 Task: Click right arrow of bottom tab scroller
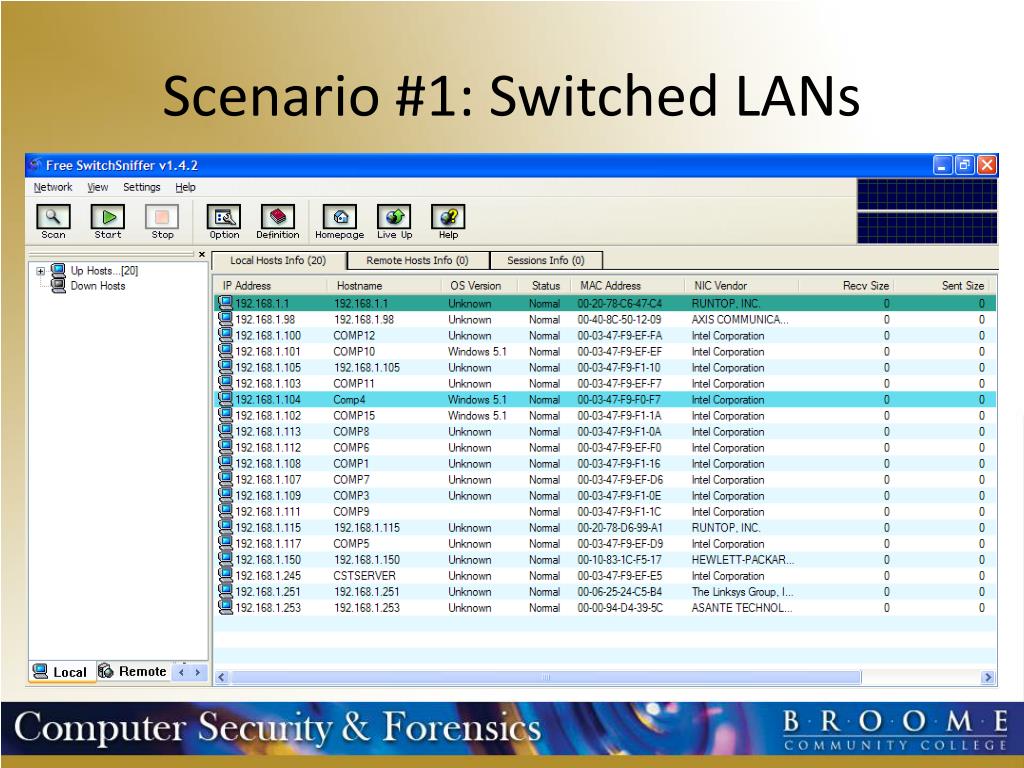197,672
